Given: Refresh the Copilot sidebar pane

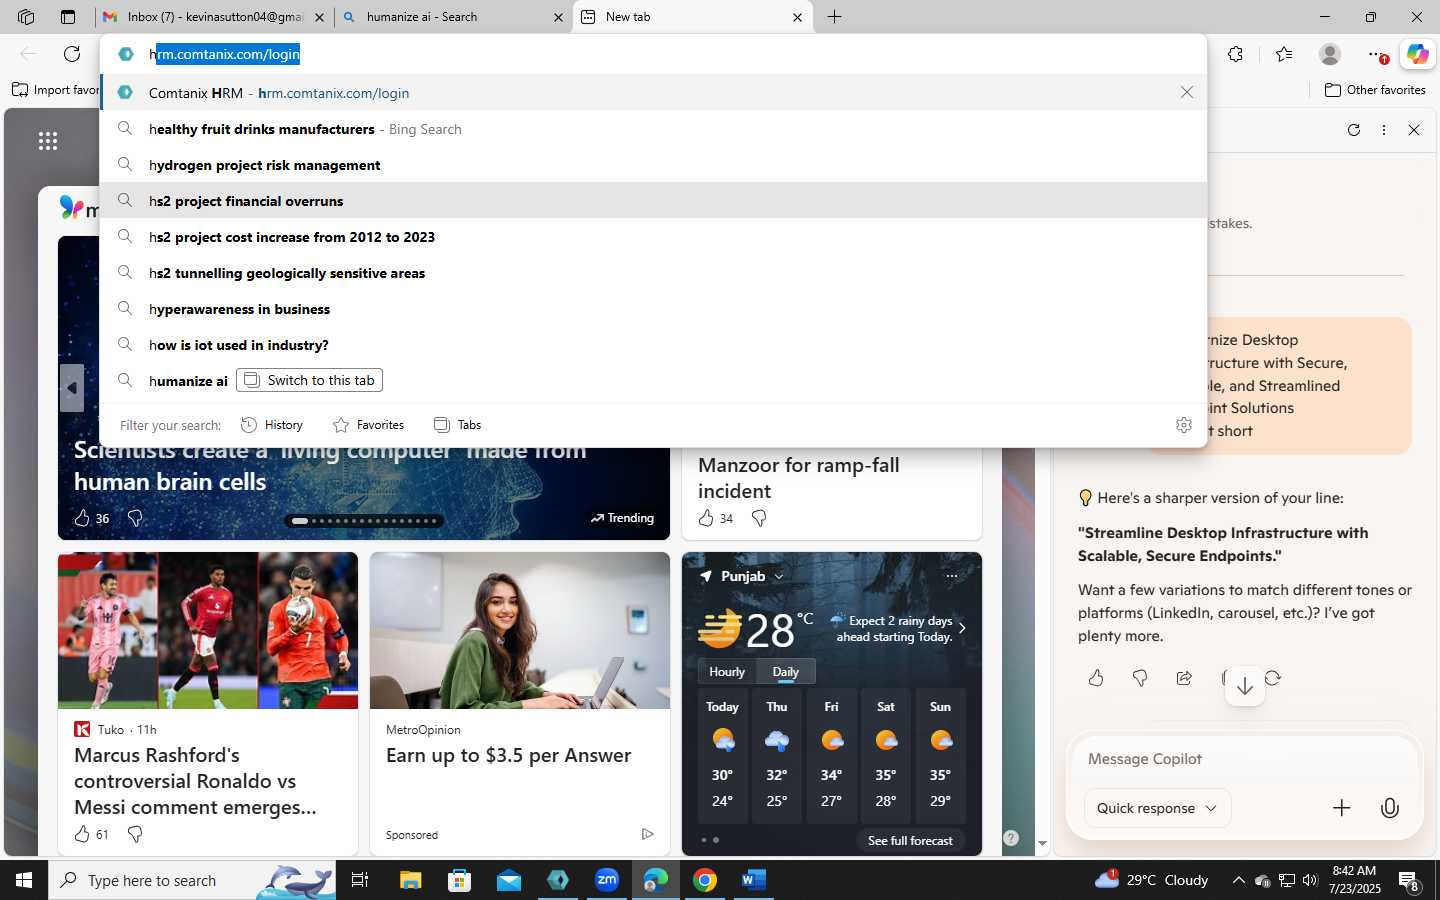Looking at the screenshot, I should [x=1354, y=130].
